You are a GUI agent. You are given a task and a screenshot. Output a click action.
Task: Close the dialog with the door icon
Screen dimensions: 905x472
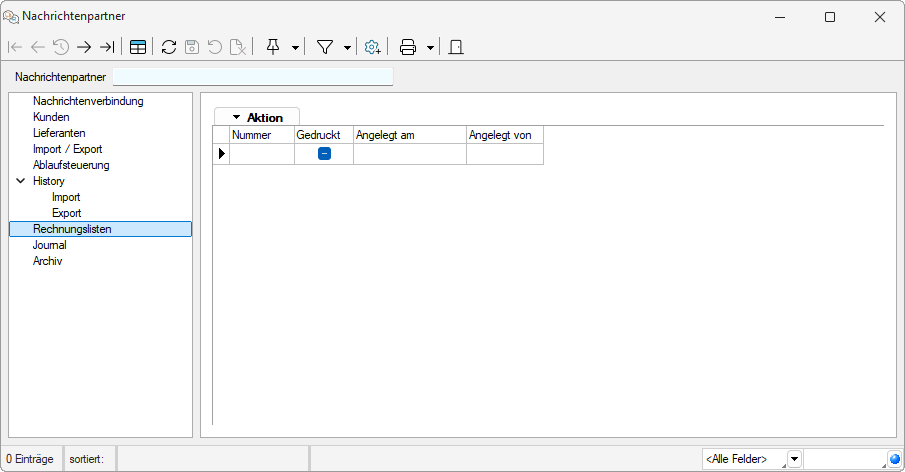pyautogui.click(x=455, y=47)
